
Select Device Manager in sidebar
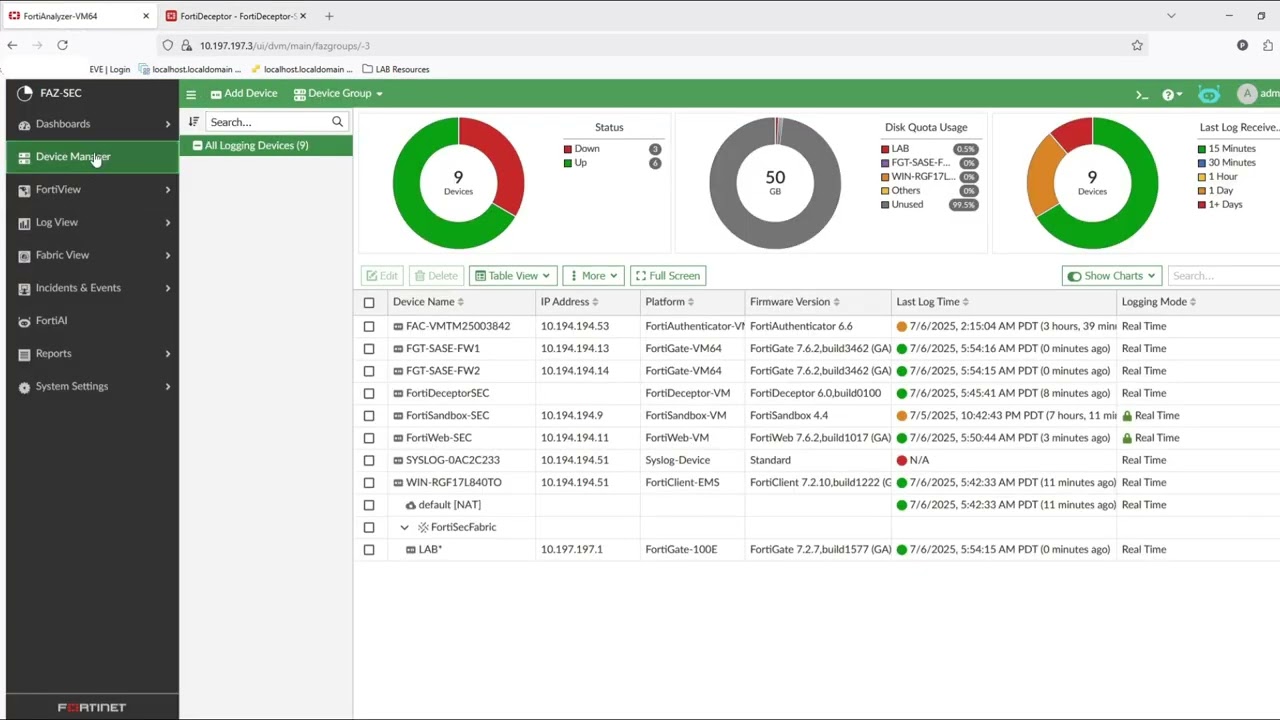pyautogui.click(x=92, y=157)
